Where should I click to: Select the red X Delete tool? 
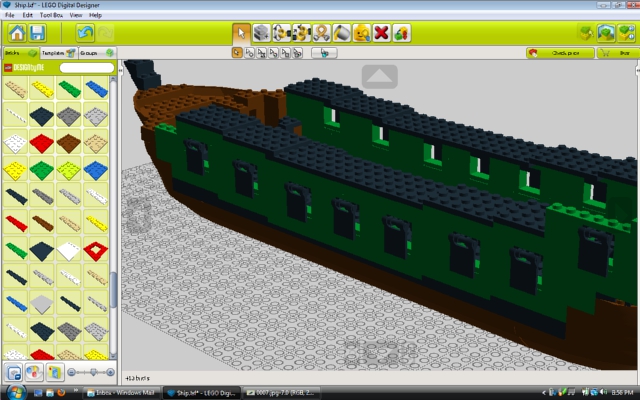381,33
